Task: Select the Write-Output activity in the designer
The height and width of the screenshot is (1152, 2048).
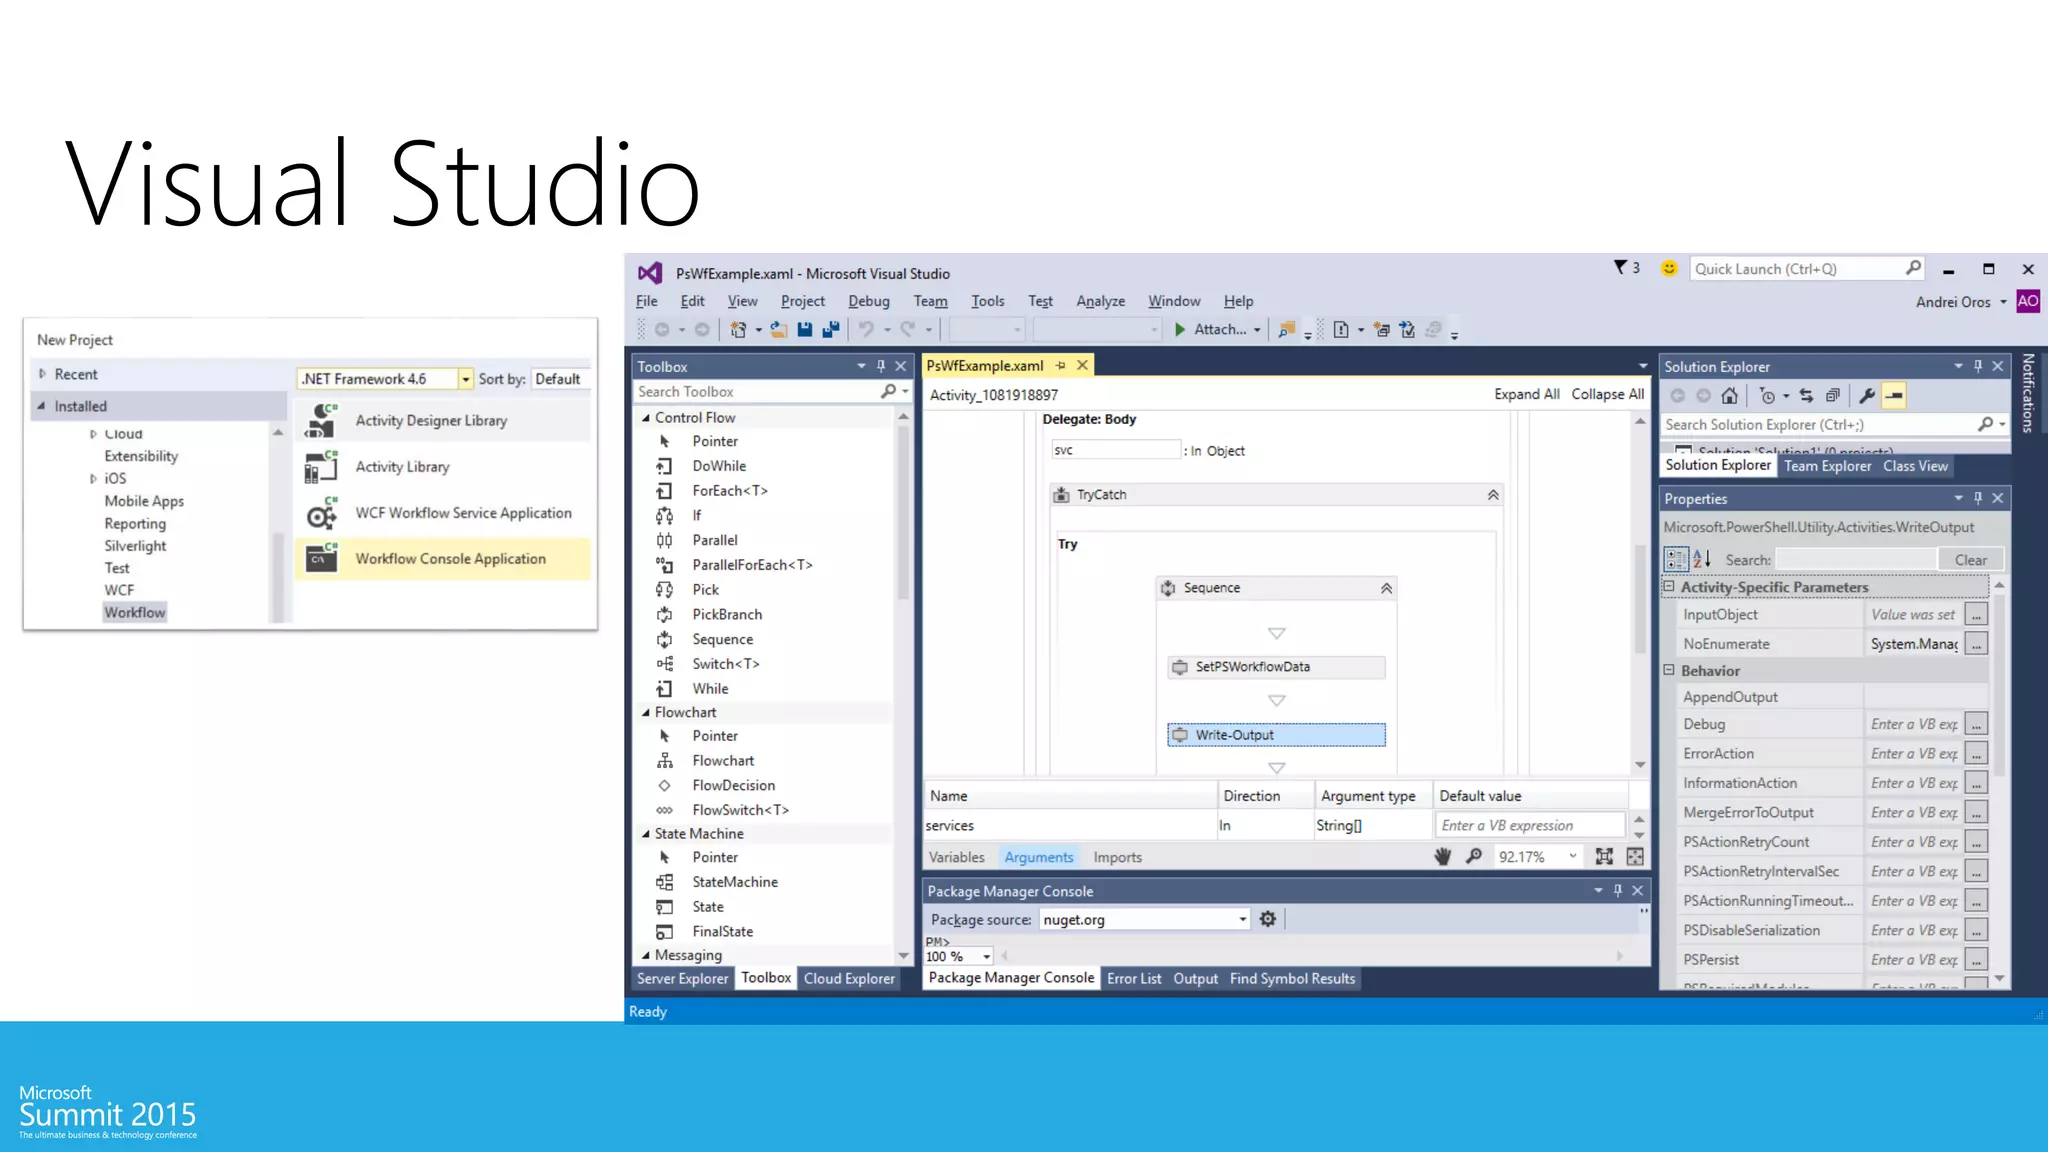Action: click(1276, 735)
